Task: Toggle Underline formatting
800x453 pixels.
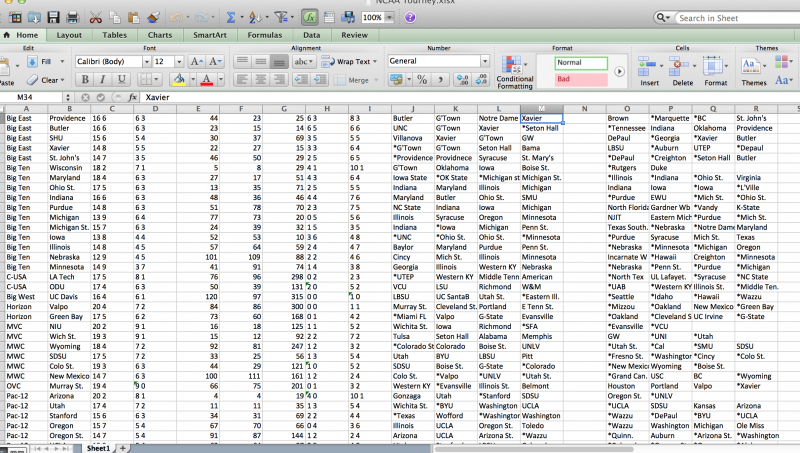Action: click(121, 80)
